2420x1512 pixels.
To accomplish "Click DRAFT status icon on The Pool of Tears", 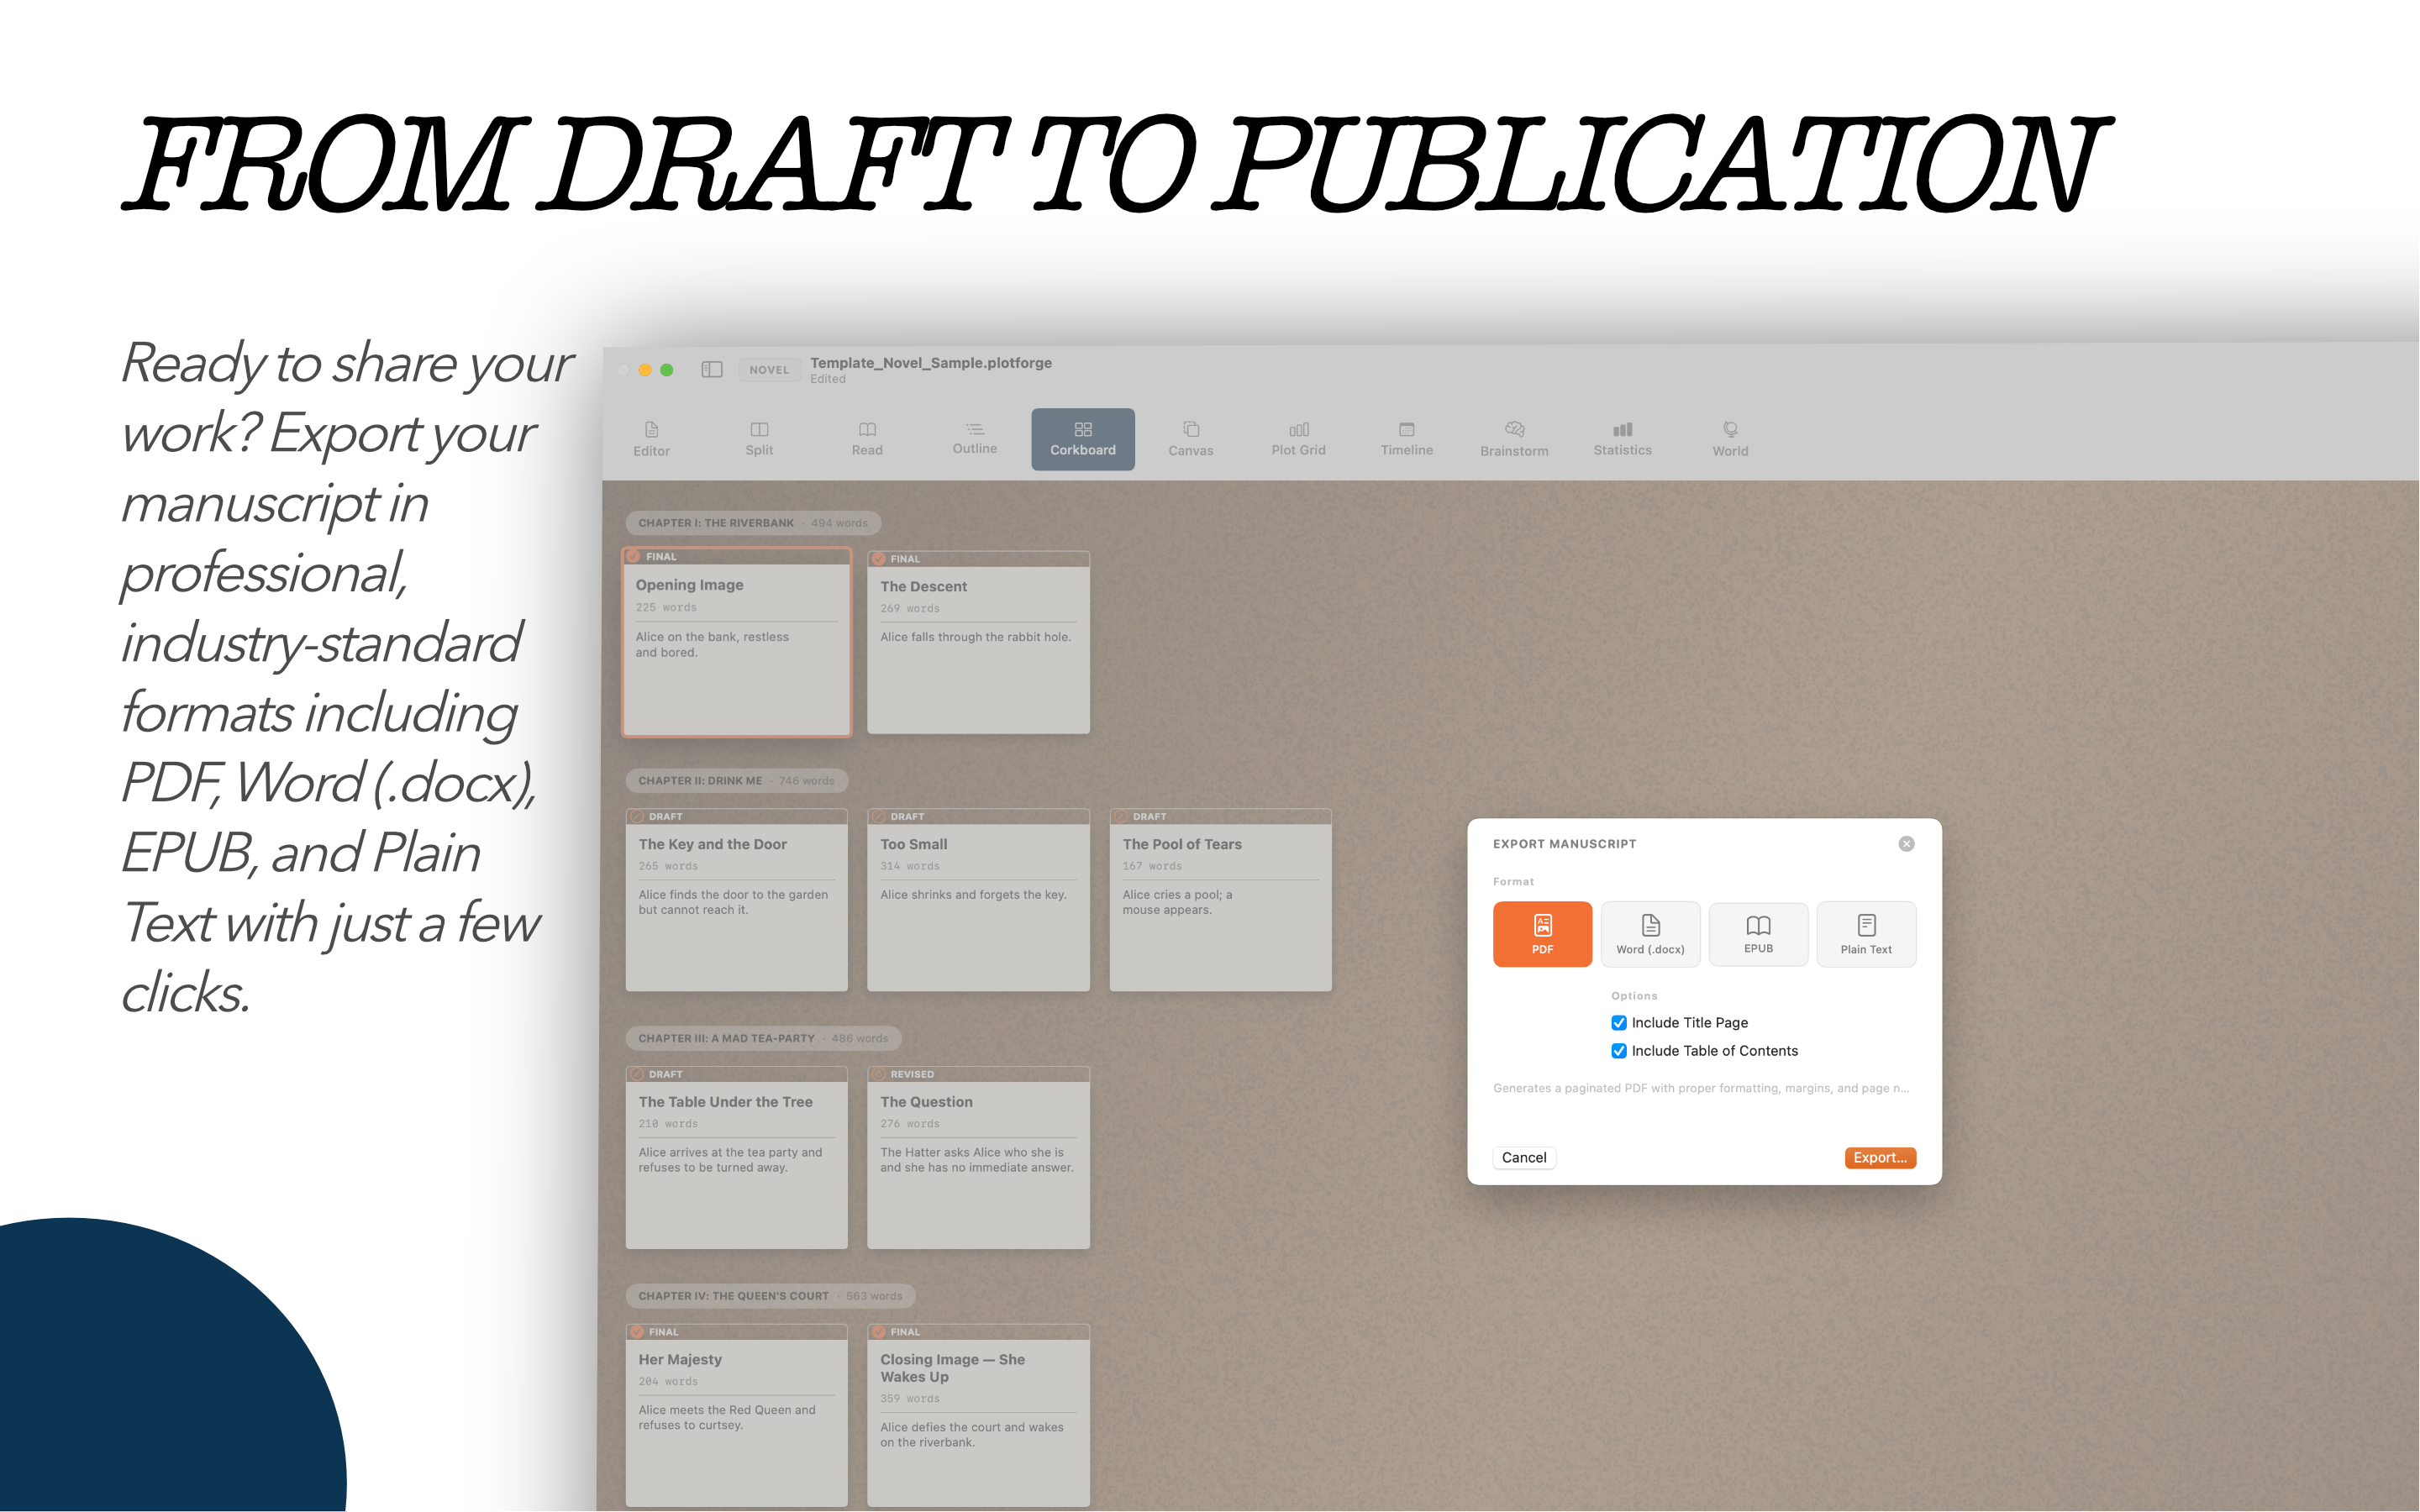I will [x=1121, y=817].
